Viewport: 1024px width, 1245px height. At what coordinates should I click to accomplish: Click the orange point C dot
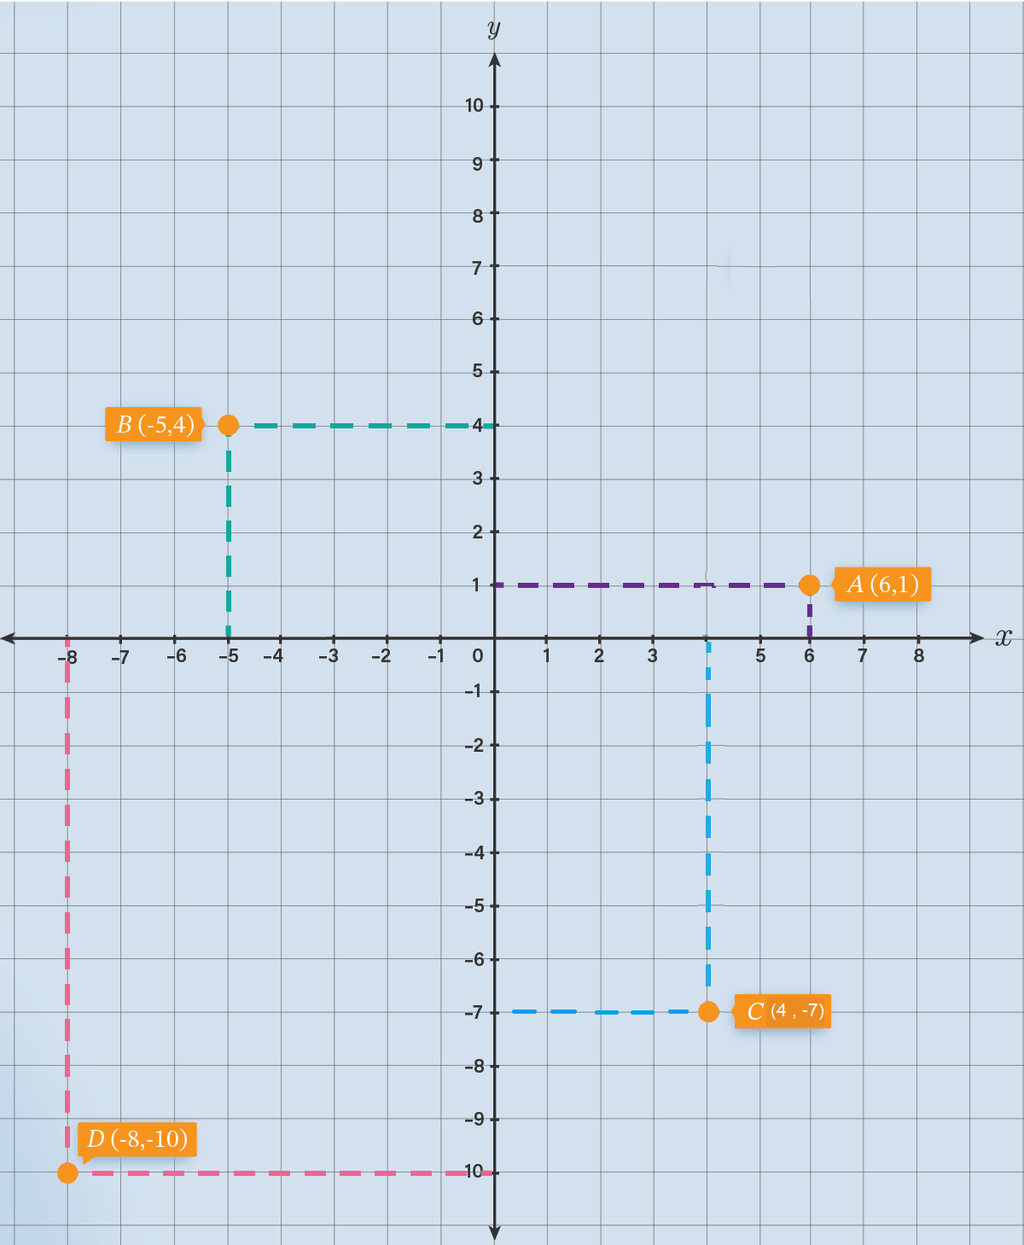[708, 1011]
